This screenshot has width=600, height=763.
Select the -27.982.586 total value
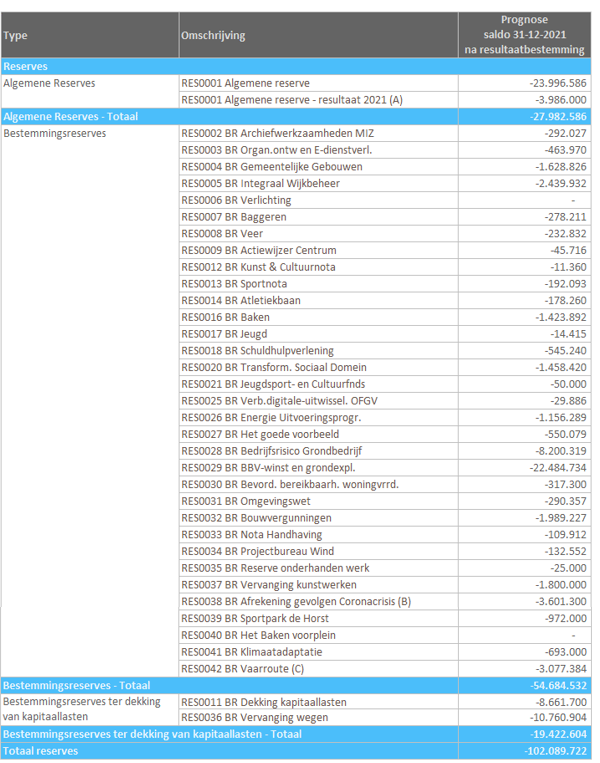(557, 116)
